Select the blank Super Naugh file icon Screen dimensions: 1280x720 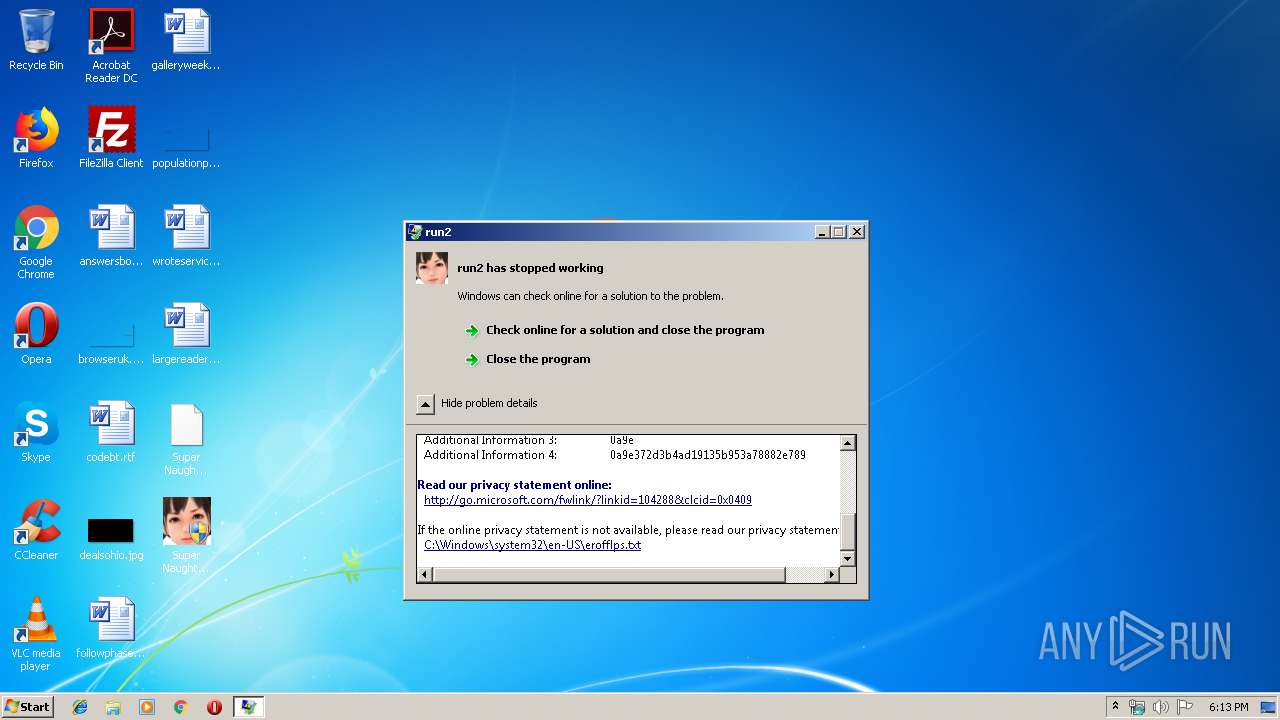click(x=186, y=438)
